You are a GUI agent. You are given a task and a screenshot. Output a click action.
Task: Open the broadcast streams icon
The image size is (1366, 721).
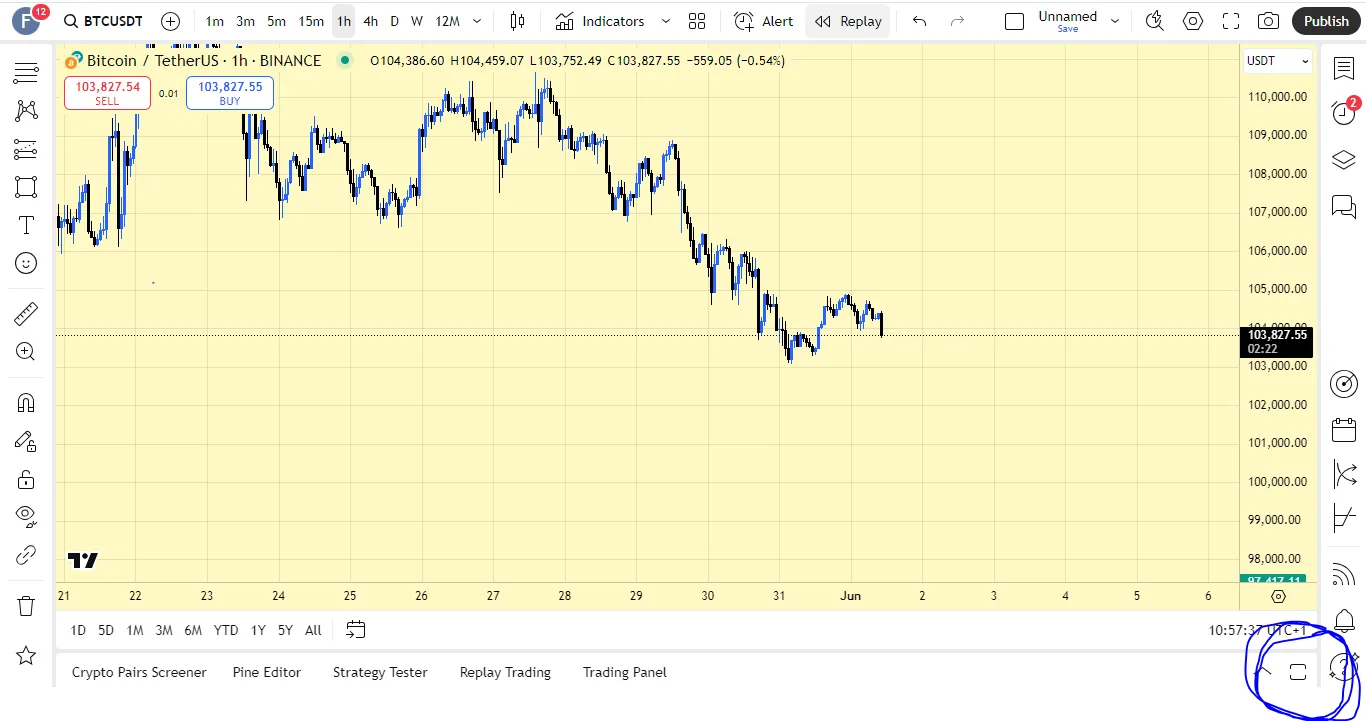click(x=1344, y=575)
